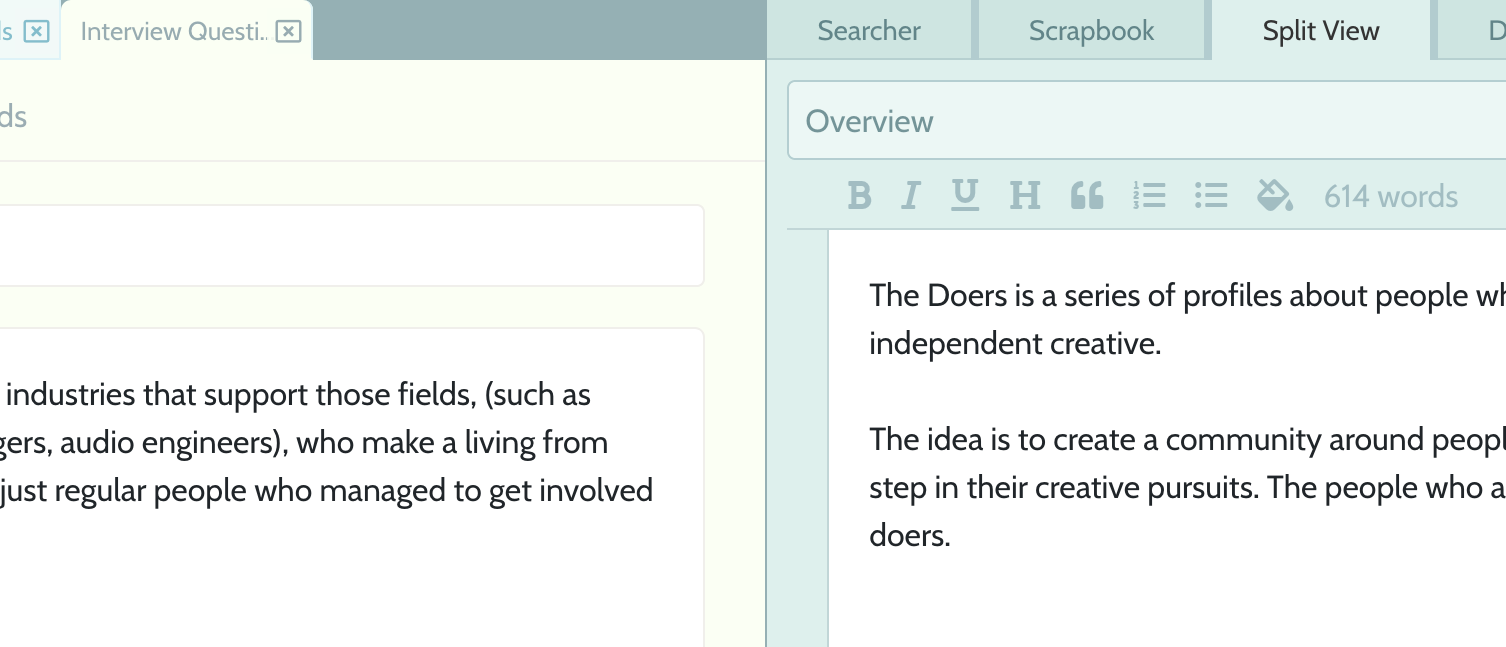The height and width of the screenshot is (647, 1506).
Task: Open the Searcher tab
Action: [x=869, y=31]
